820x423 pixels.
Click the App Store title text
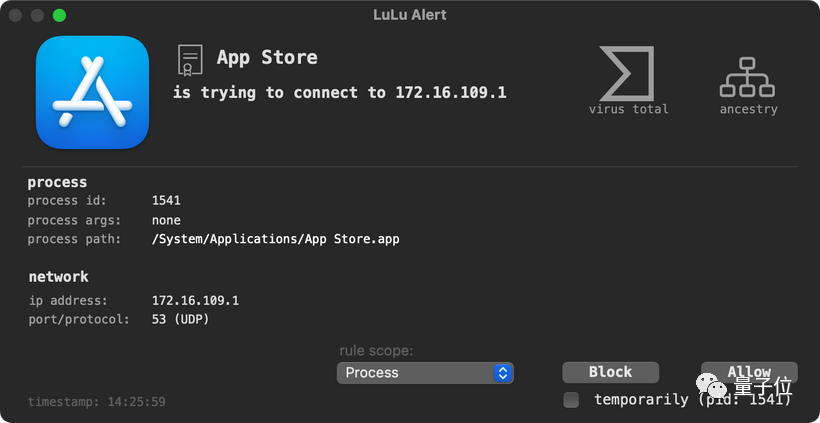(x=267, y=57)
